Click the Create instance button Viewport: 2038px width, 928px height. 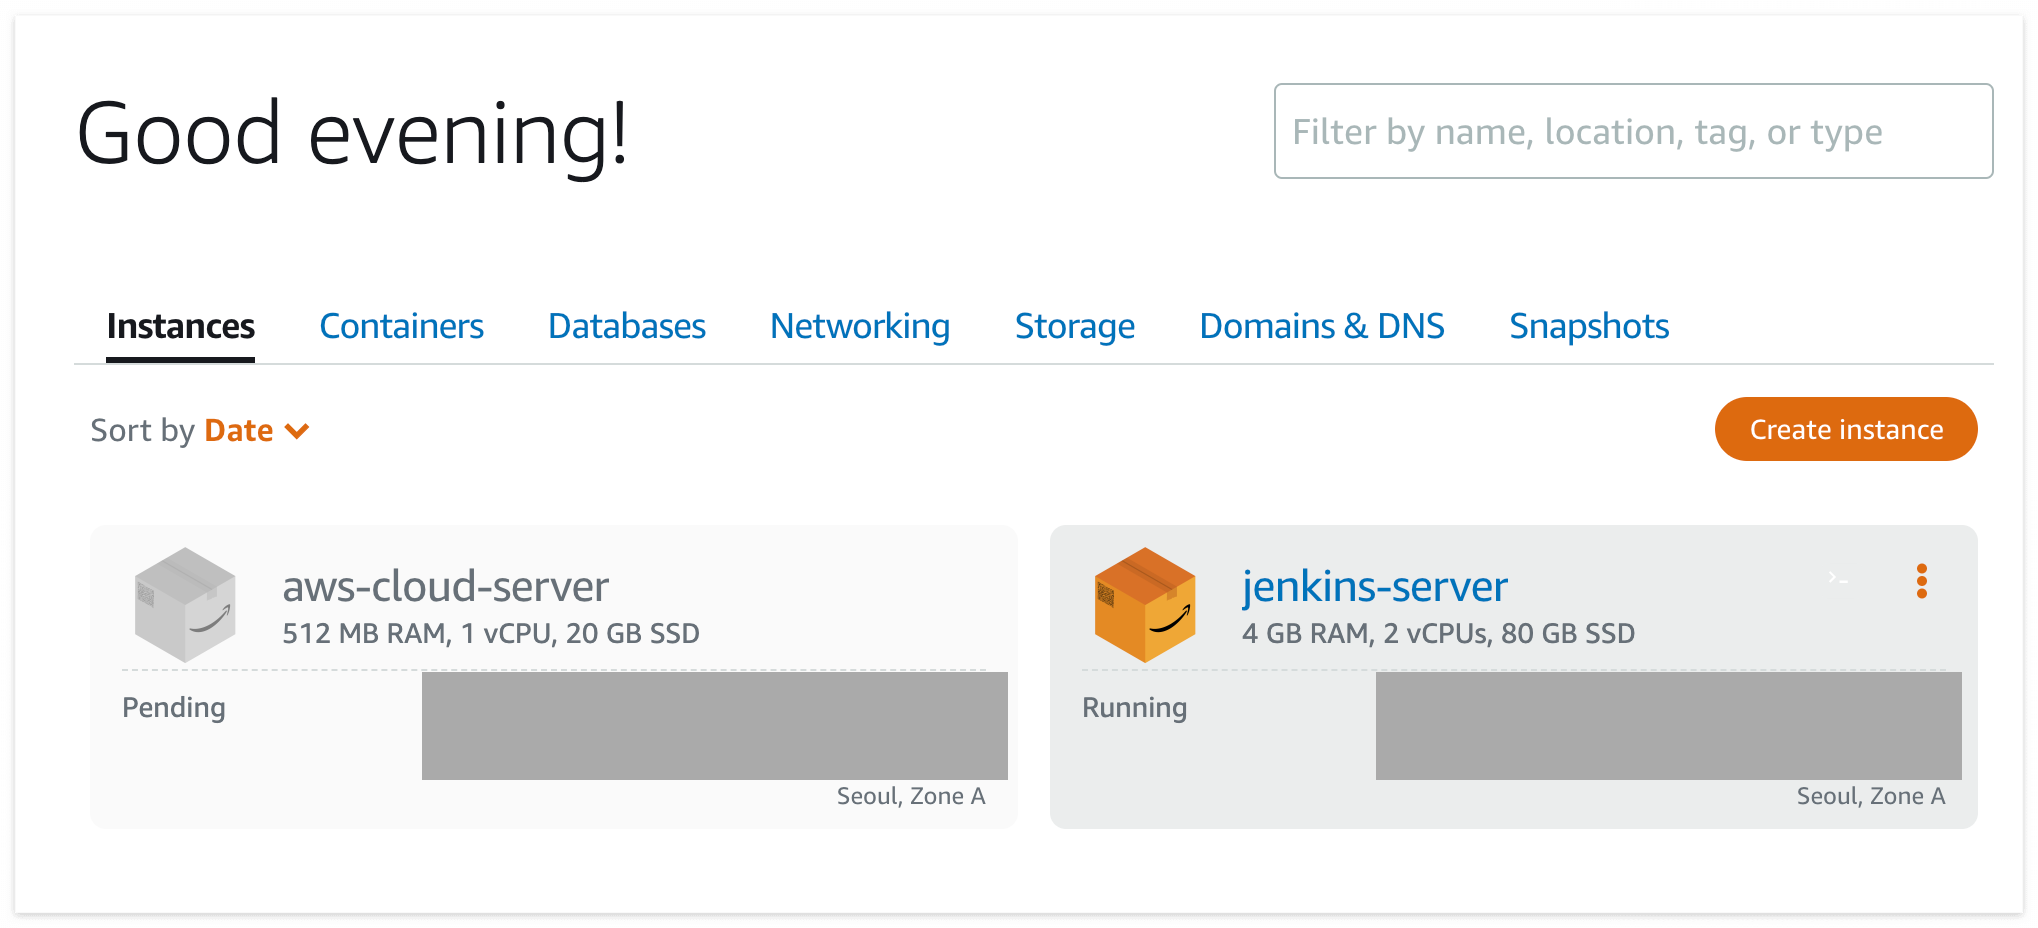(1846, 429)
